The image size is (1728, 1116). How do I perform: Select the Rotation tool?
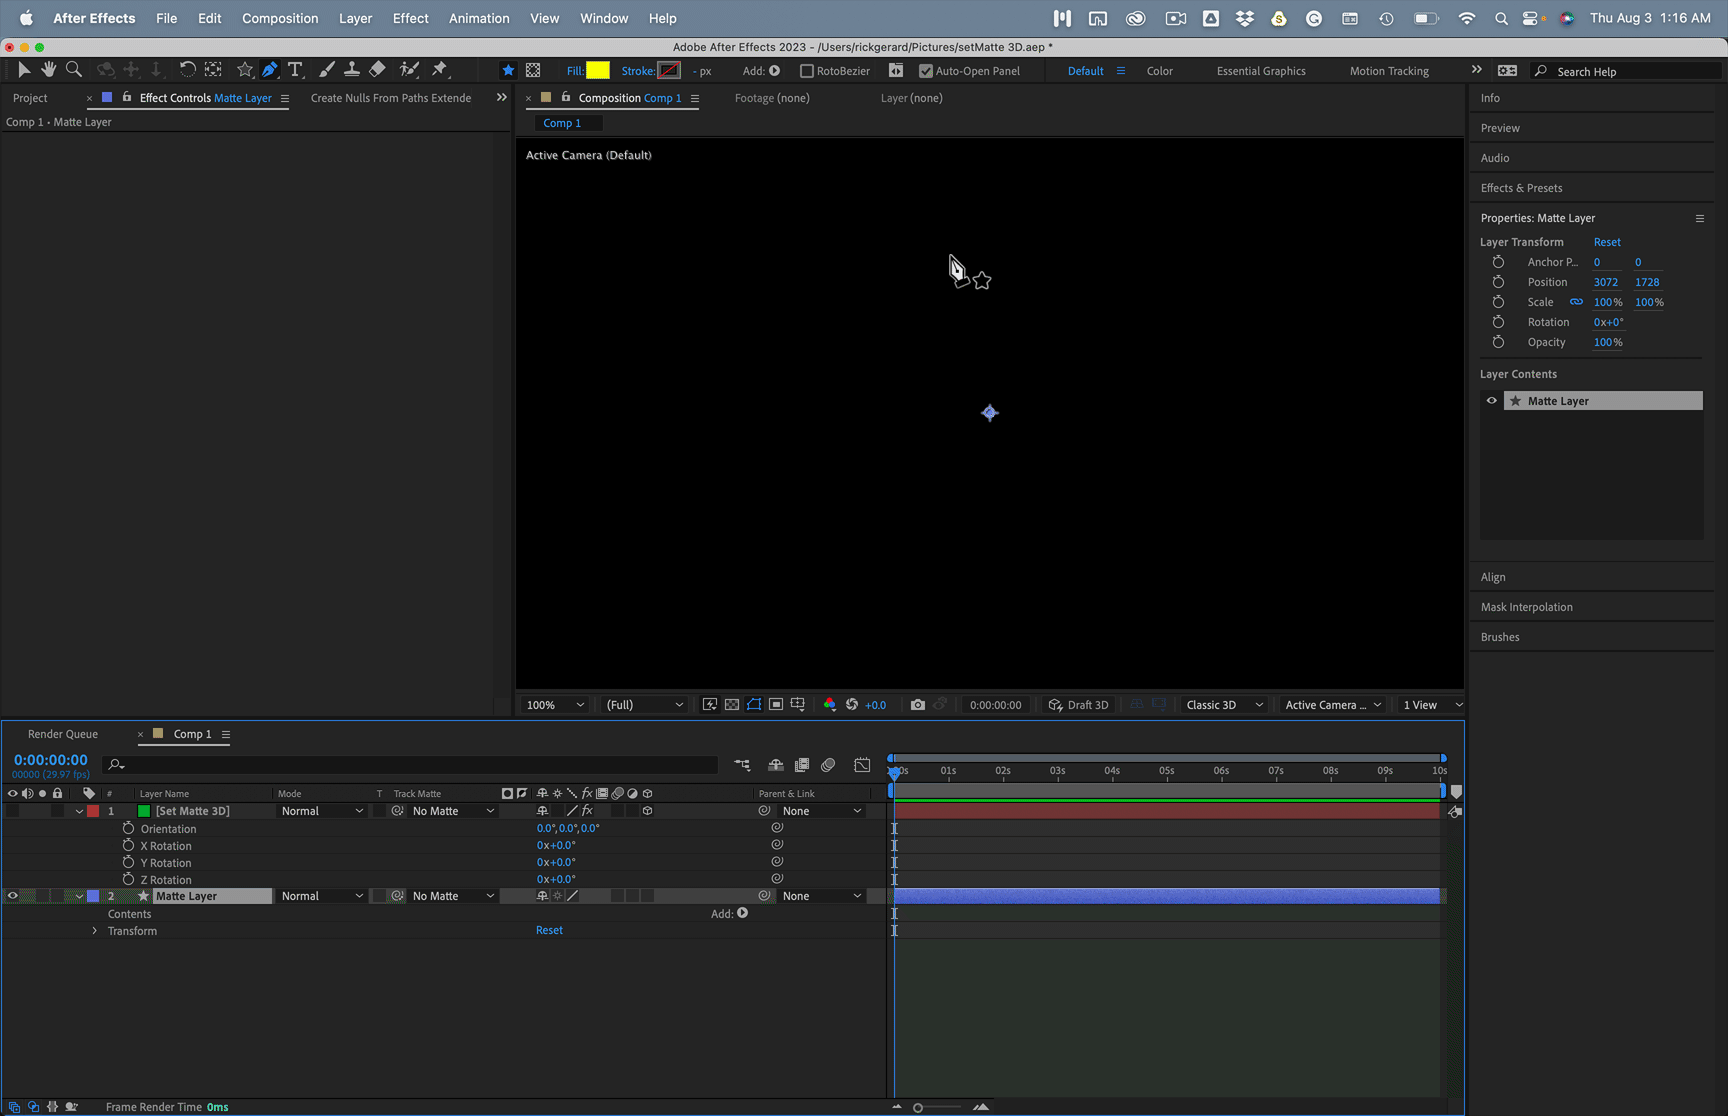[187, 69]
